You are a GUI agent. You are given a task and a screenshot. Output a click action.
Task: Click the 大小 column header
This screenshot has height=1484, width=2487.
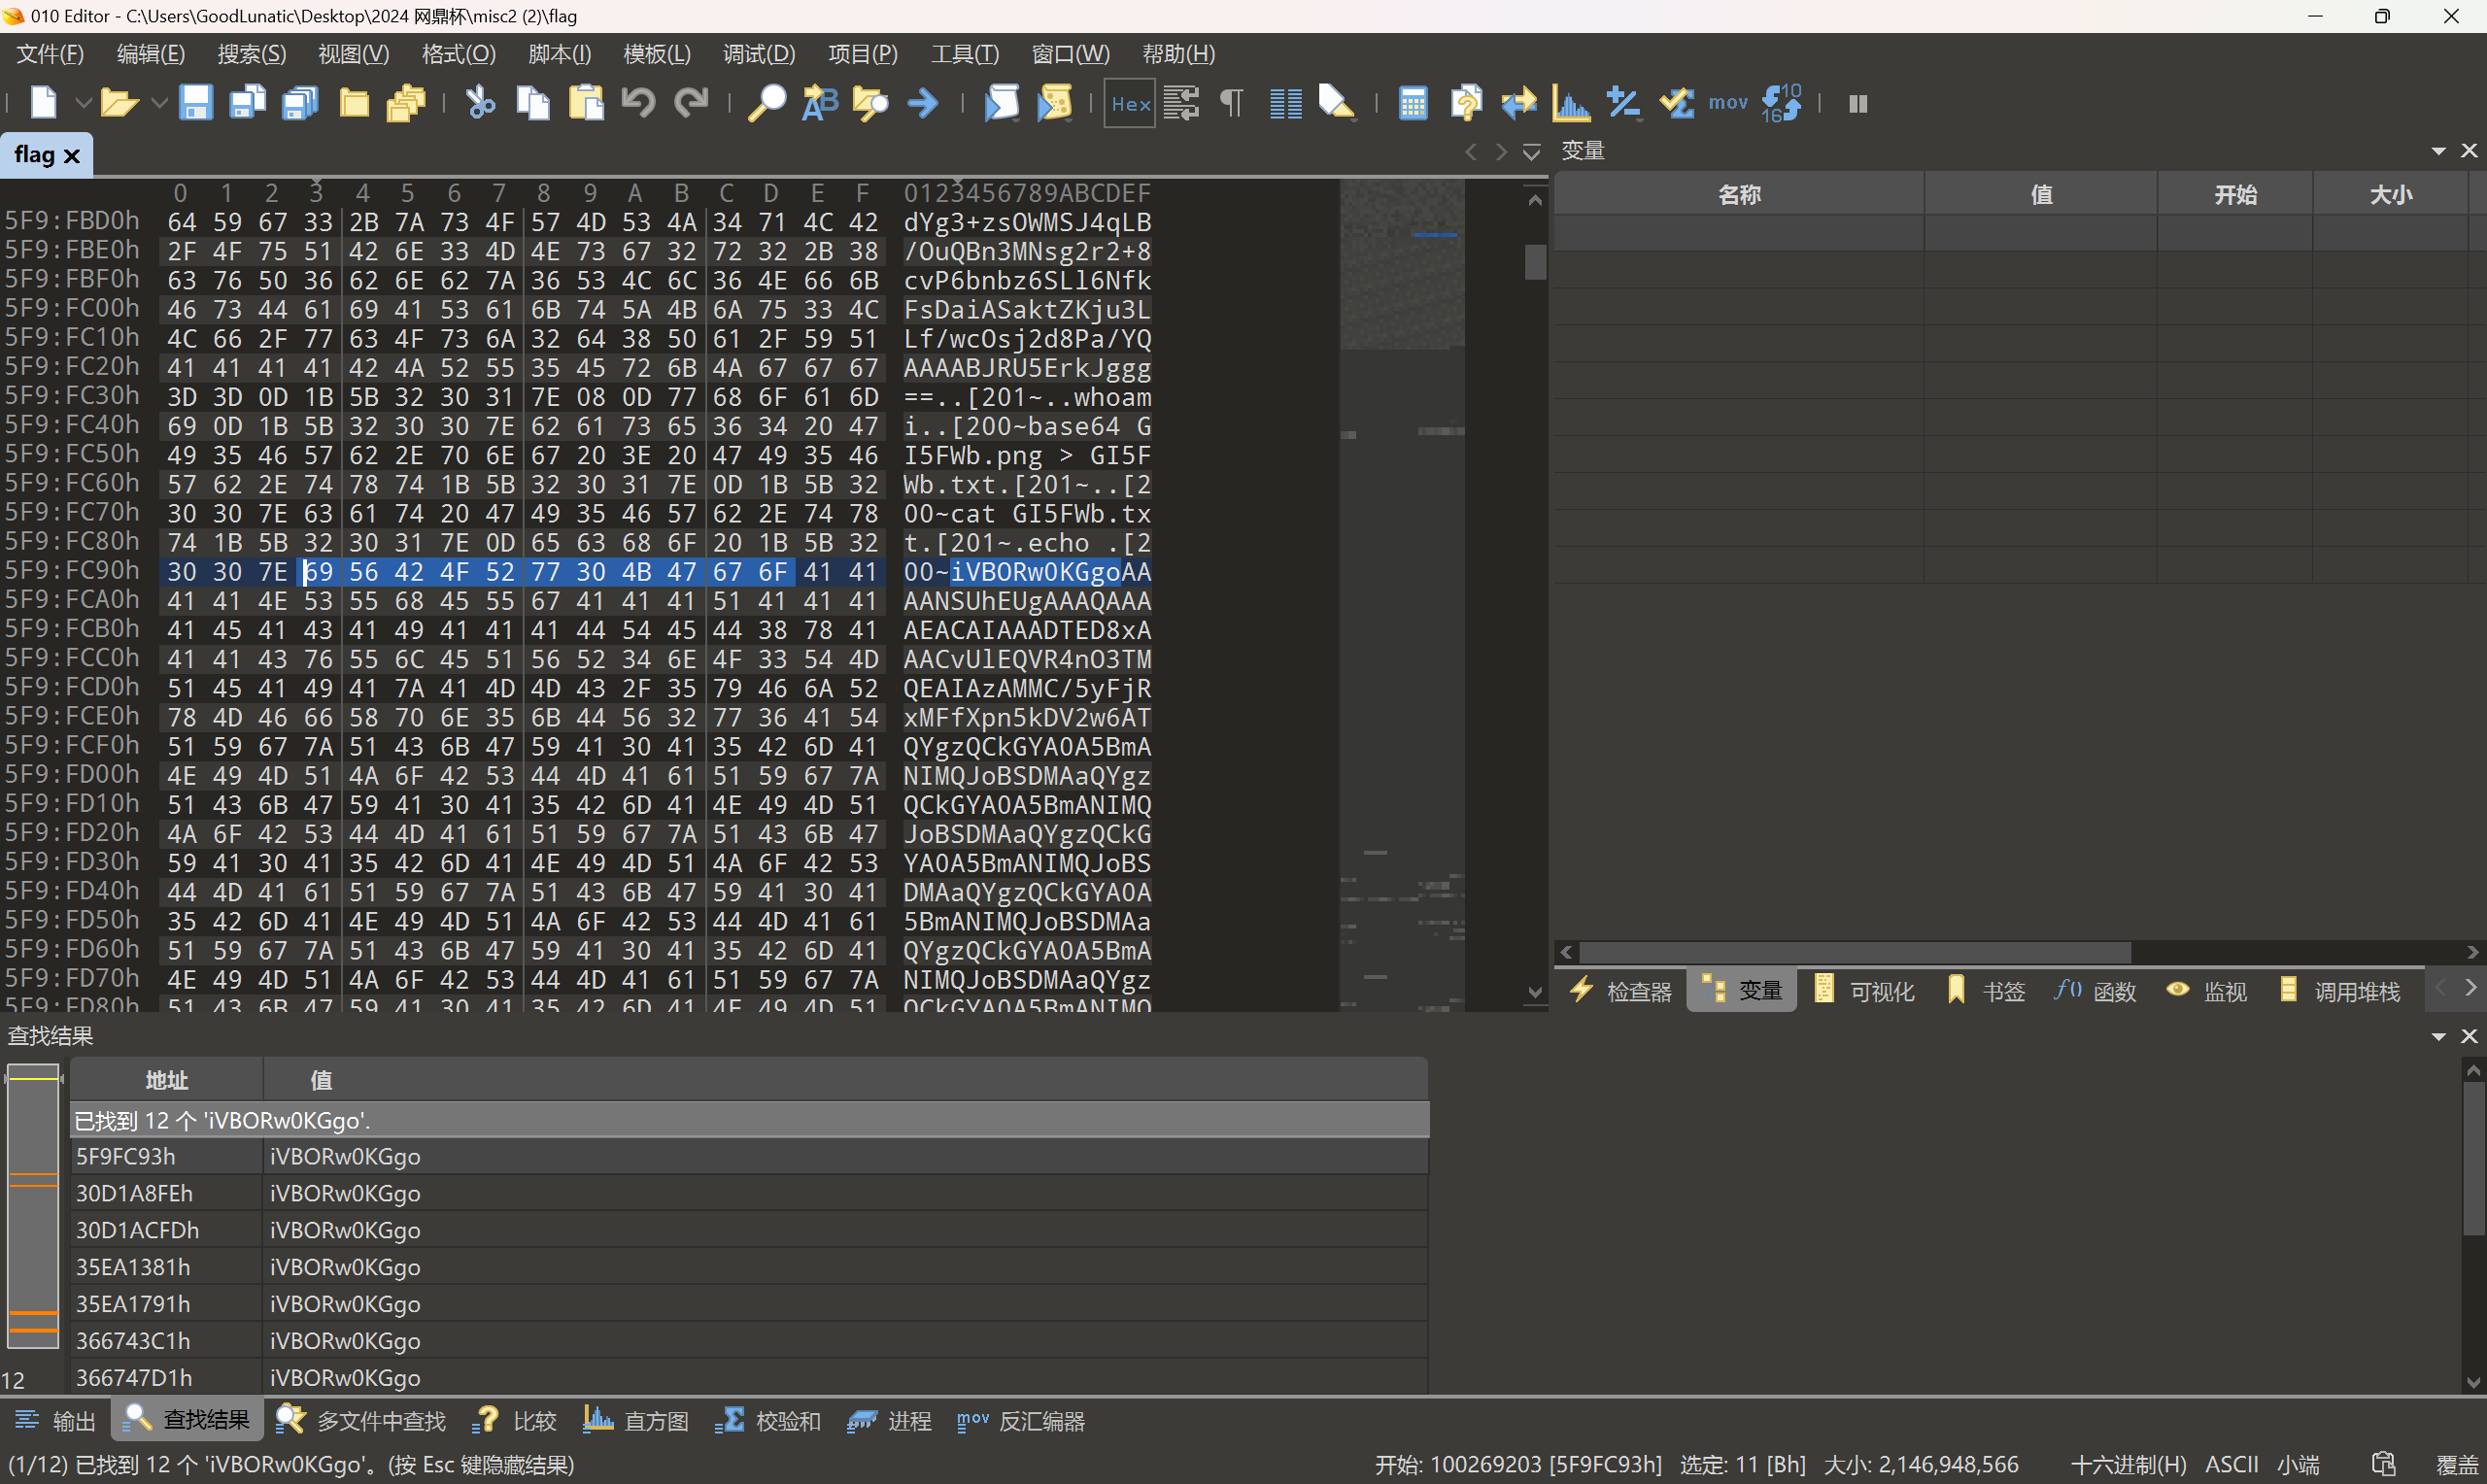pos(2390,195)
